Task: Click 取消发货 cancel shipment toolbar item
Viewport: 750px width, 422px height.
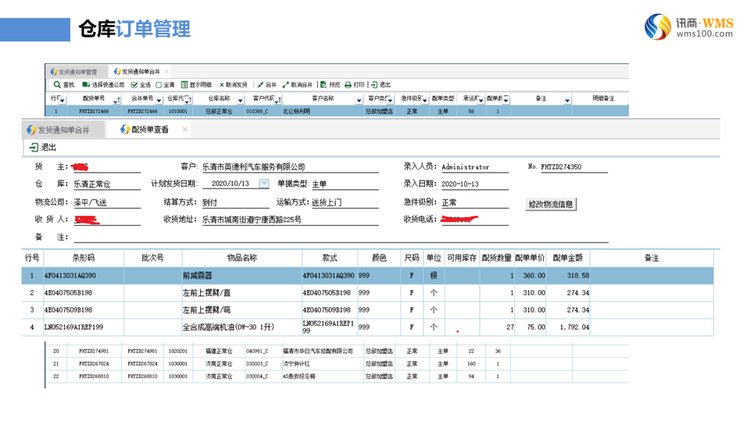Action: 233,85
